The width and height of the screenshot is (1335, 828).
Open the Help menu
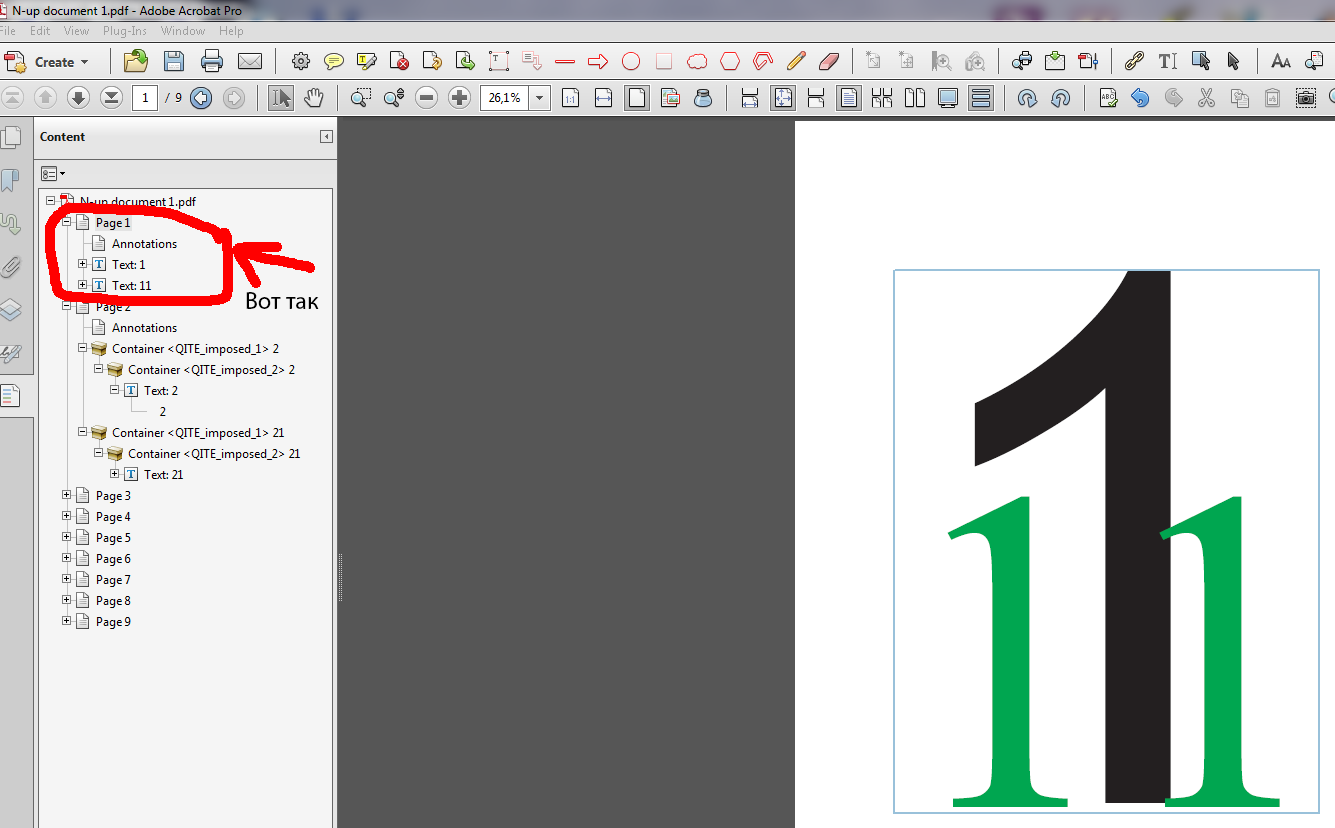coord(231,31)
